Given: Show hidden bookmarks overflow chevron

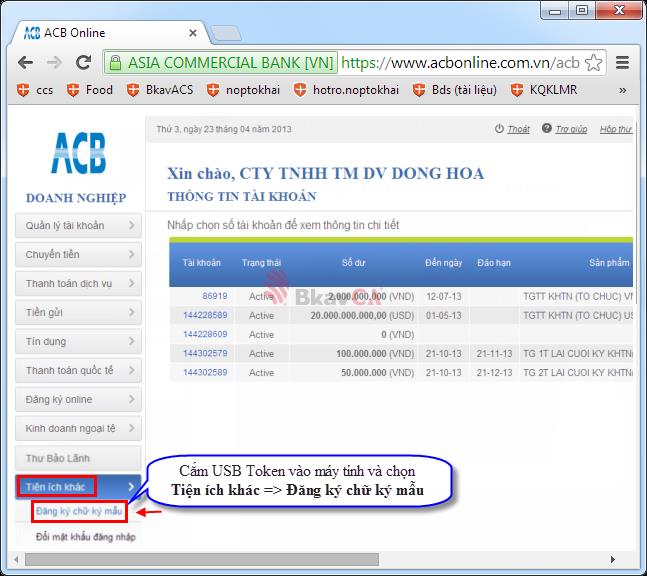Looking at the screenshot, I should click(x=623, y=90).
